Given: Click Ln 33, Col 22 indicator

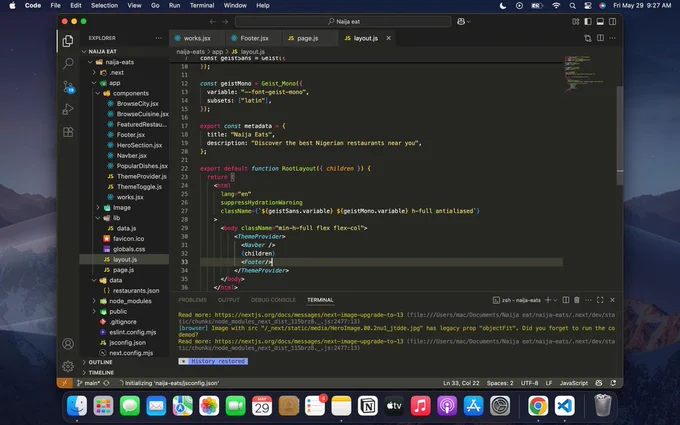Looking at the screenshot, I should click(x=461, y=383).
